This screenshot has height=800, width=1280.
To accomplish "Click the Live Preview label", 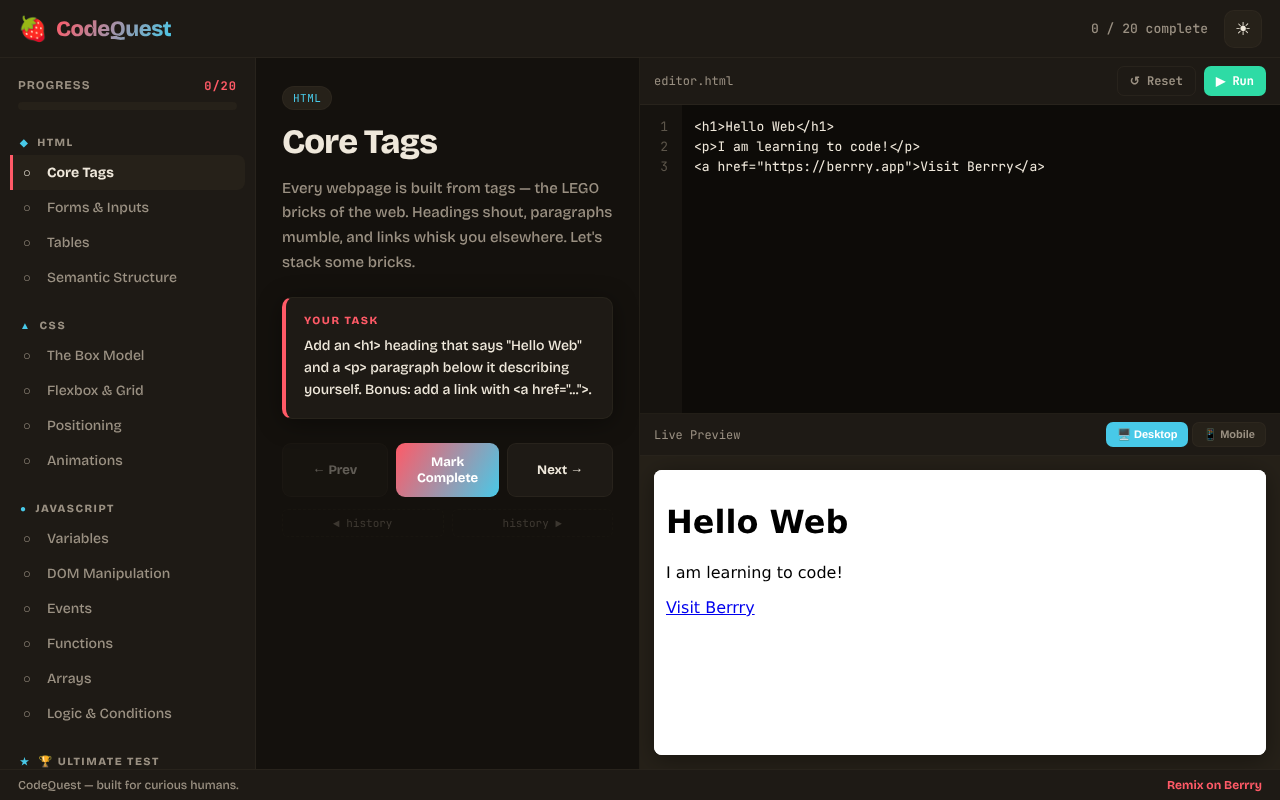I will (697, 435).
